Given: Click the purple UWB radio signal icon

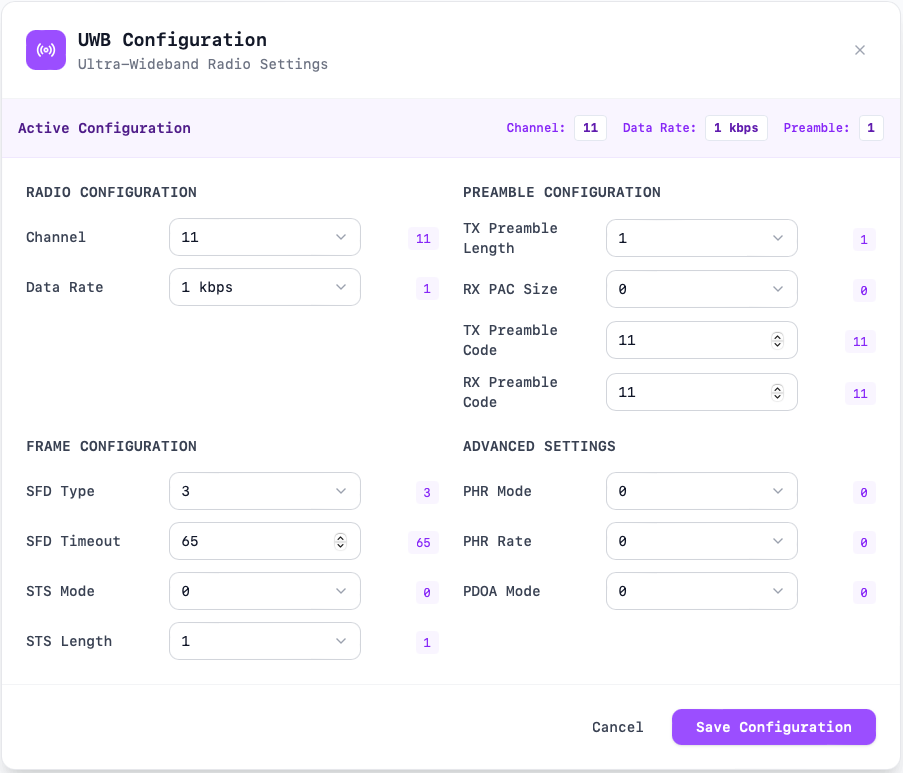Looking at the screenshot, I should point(46,50).
